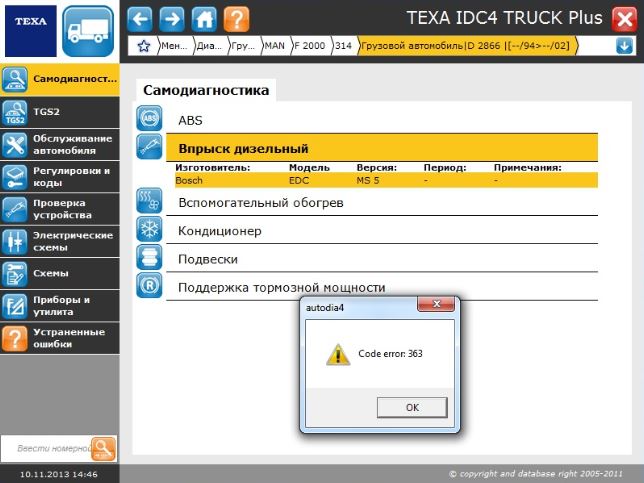The image size is (644, 483).
Task: Click OK in autodia4 dialog
Action: coord(412,407)
